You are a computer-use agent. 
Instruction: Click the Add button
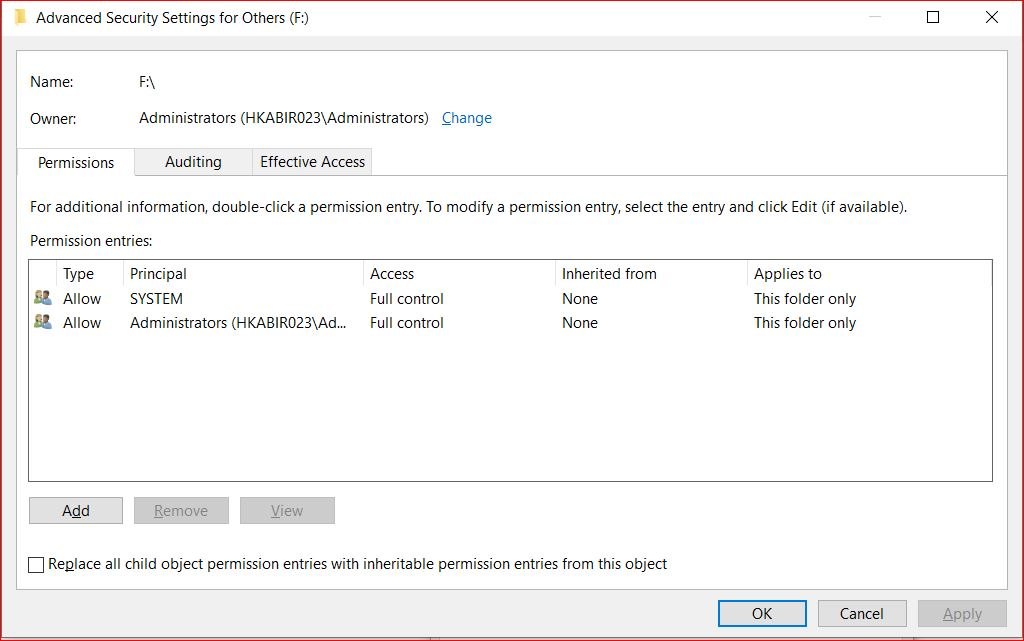tap(76, 510)
